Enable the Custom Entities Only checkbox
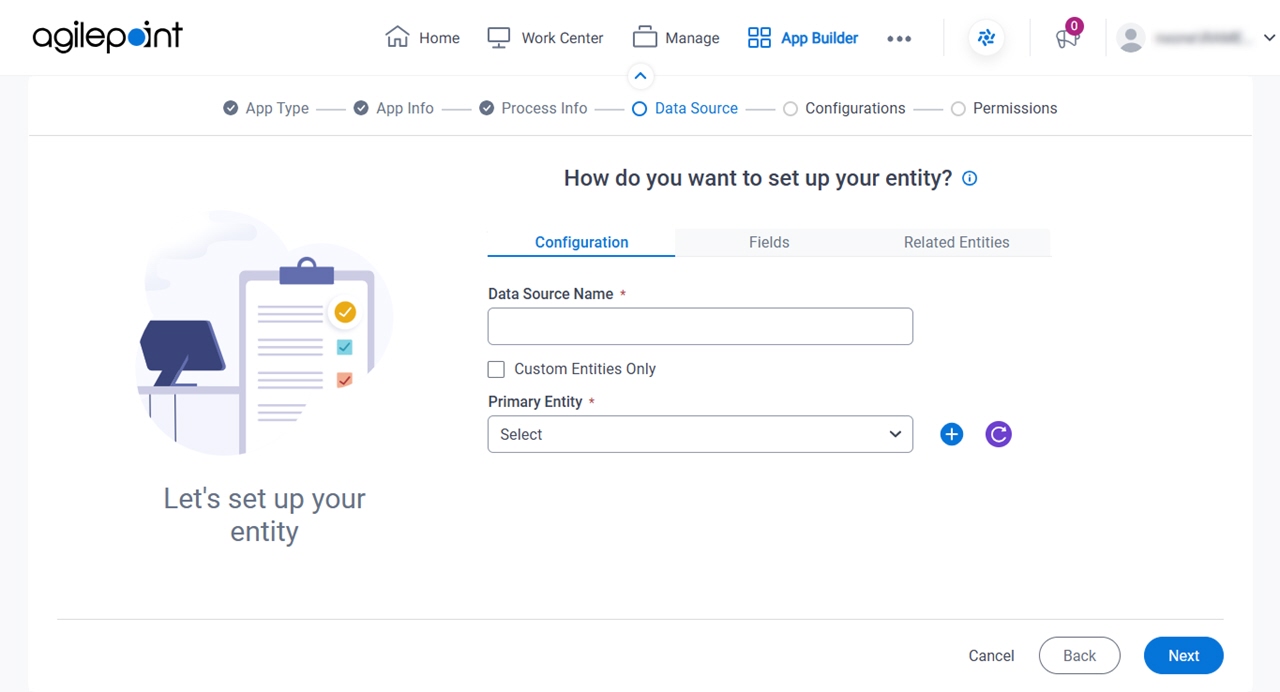The image size is (1280, 692). coord(496,369)
